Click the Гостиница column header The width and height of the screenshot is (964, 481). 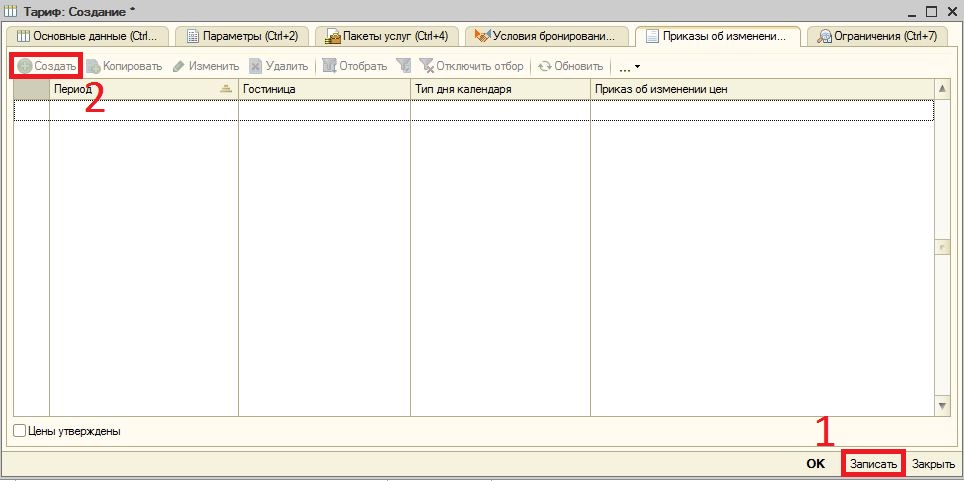point(324,89)
